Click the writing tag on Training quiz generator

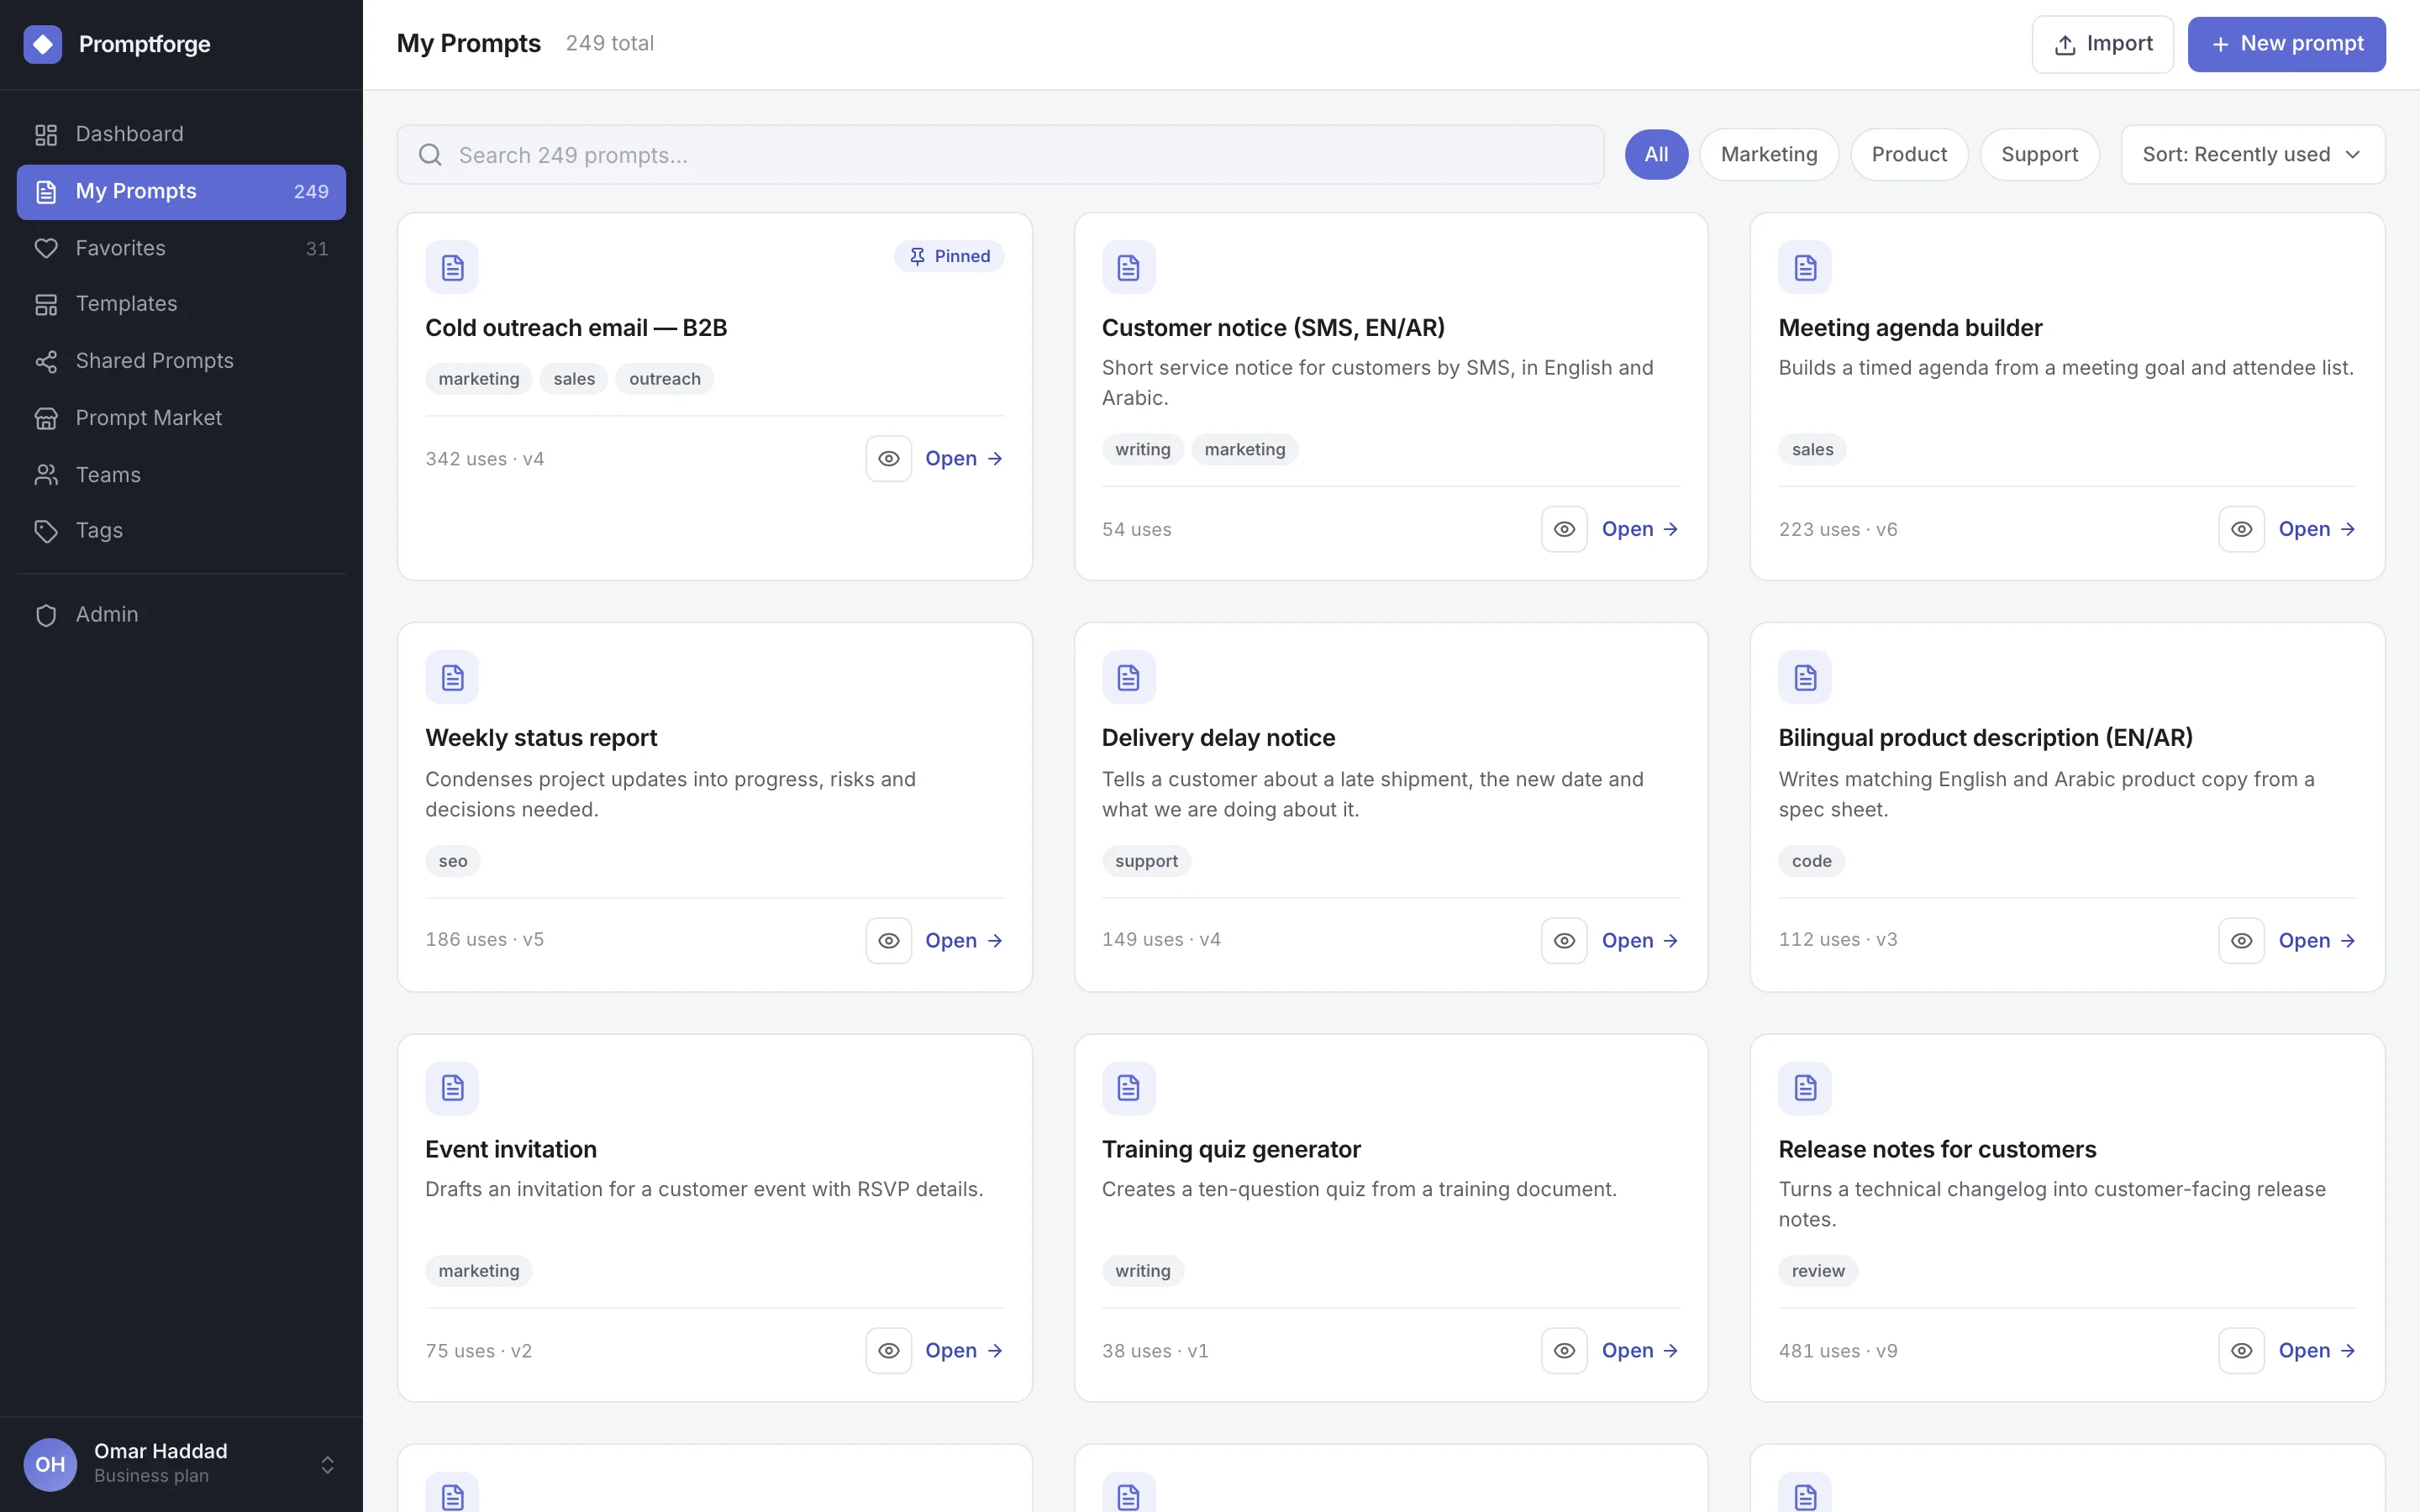click(x=1142, y=1271)
